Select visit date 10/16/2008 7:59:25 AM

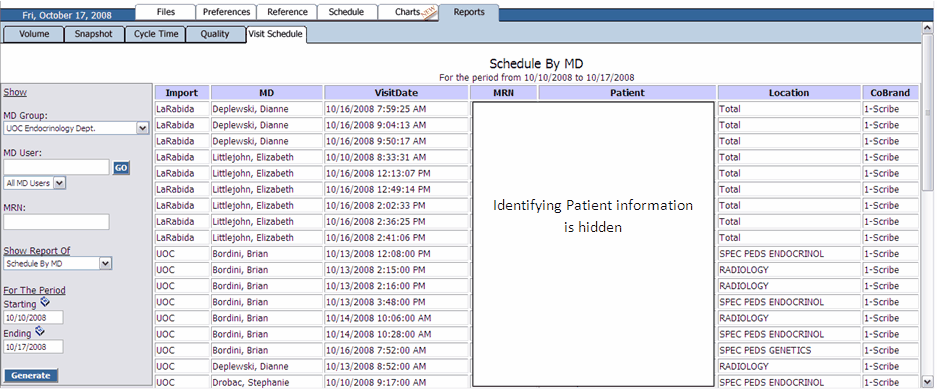click(396, 109)
